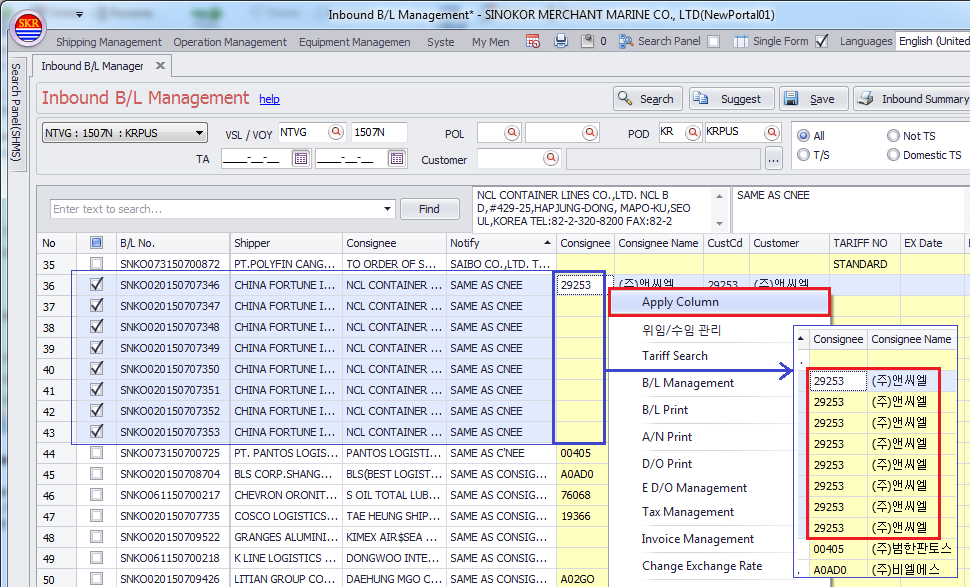
Task: Toggle the Search Panel checkbox
Action: point(713,41)
